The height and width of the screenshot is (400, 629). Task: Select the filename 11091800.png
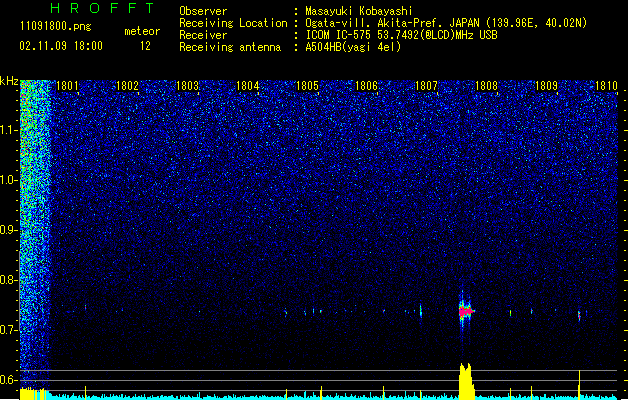(56, 27)
